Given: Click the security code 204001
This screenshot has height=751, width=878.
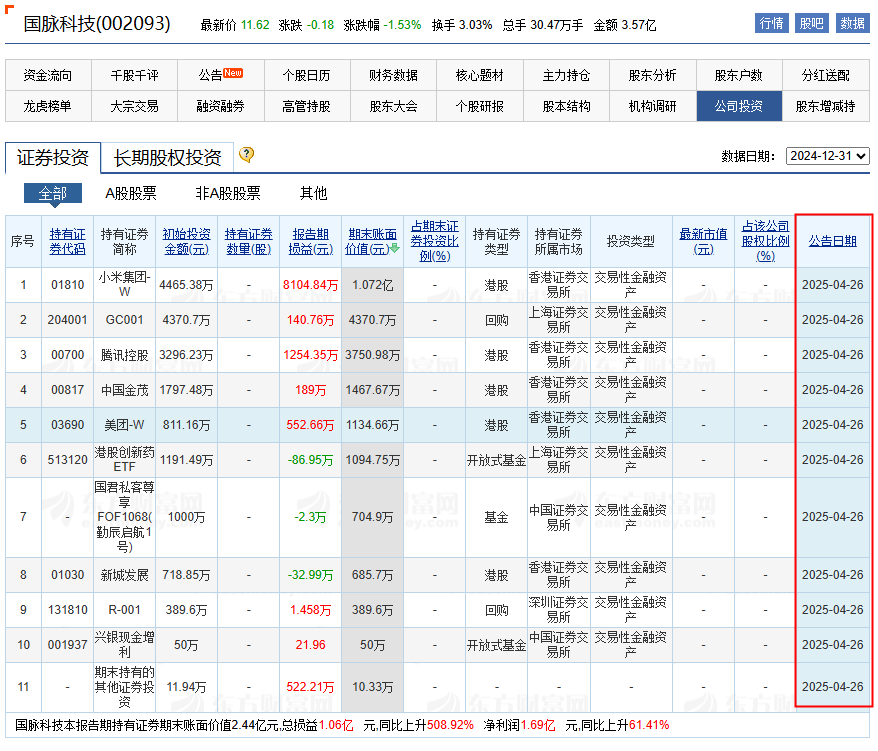Looking at the screenshot, I should pos(67,320).
